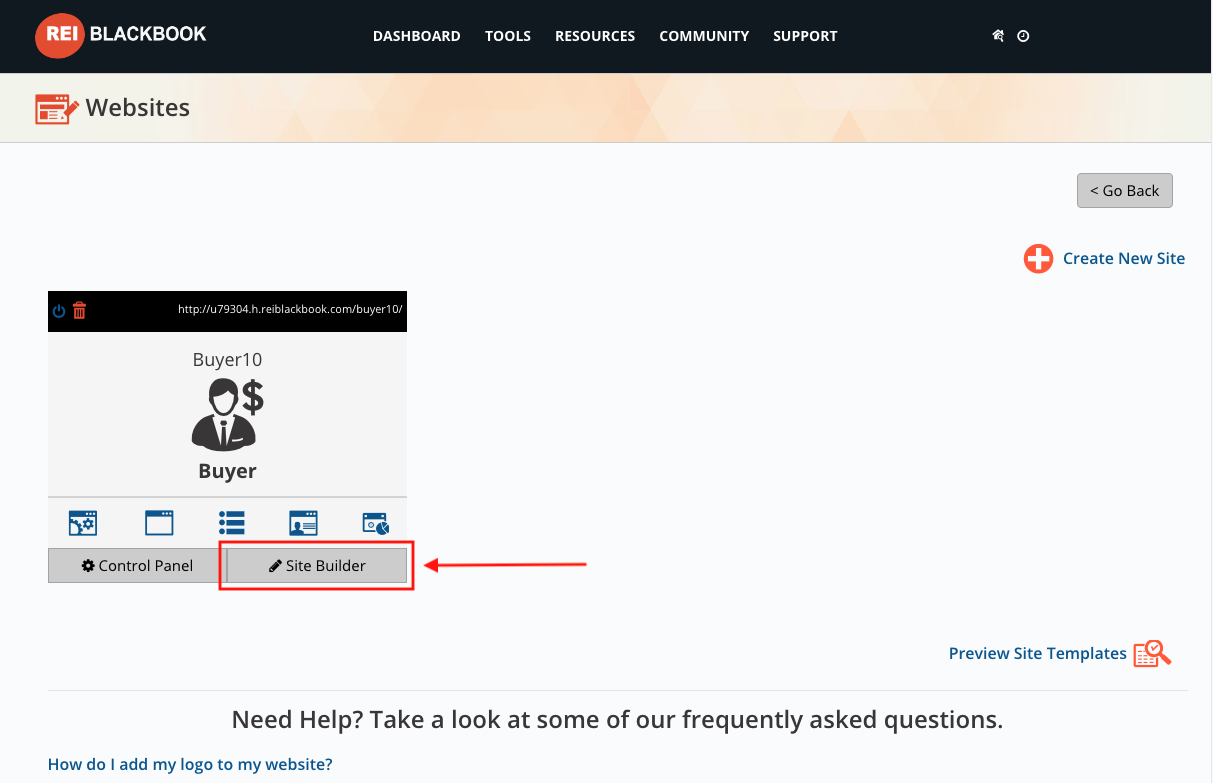Click the window with gears settings icon
This screenshot has height=783, width=1213.
tap(82, 523)
